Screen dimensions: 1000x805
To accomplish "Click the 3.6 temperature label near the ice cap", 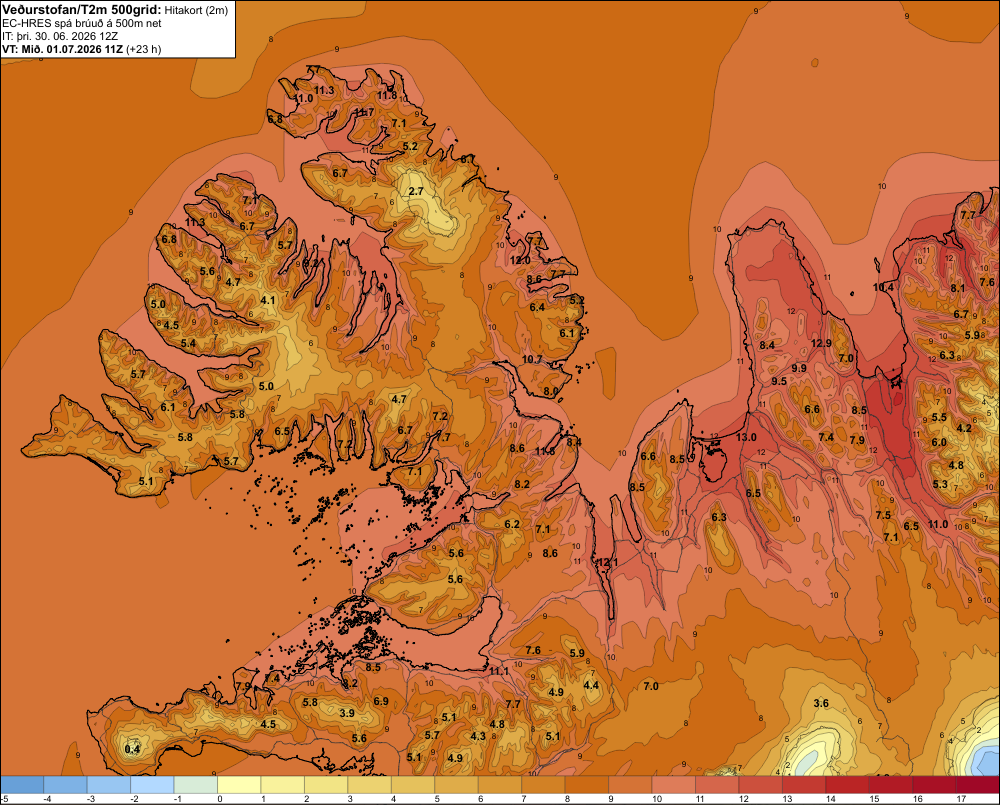I will (821, 704).
